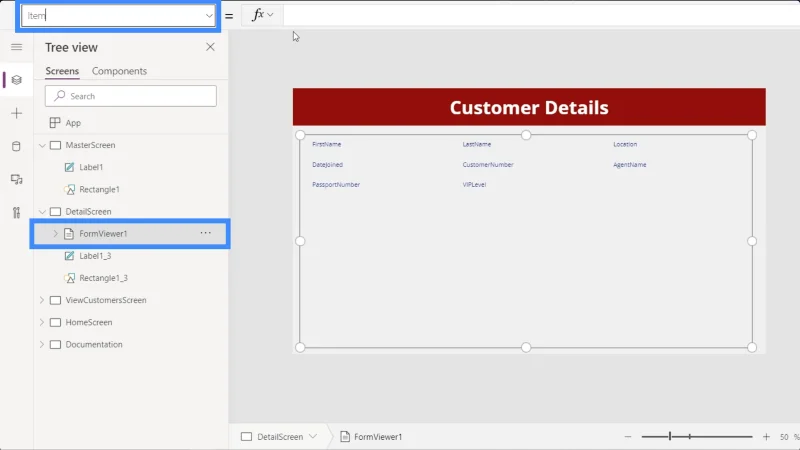Click the zoom slider handle
Image resolution: width=800 pixels, height=450 pixels.
tap(670, 436)
